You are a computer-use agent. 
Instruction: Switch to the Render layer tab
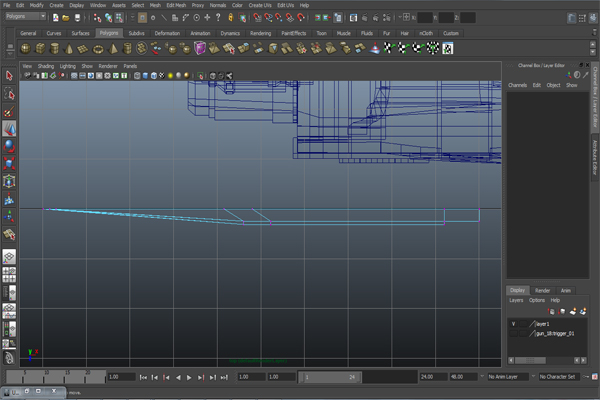(542, 291)
